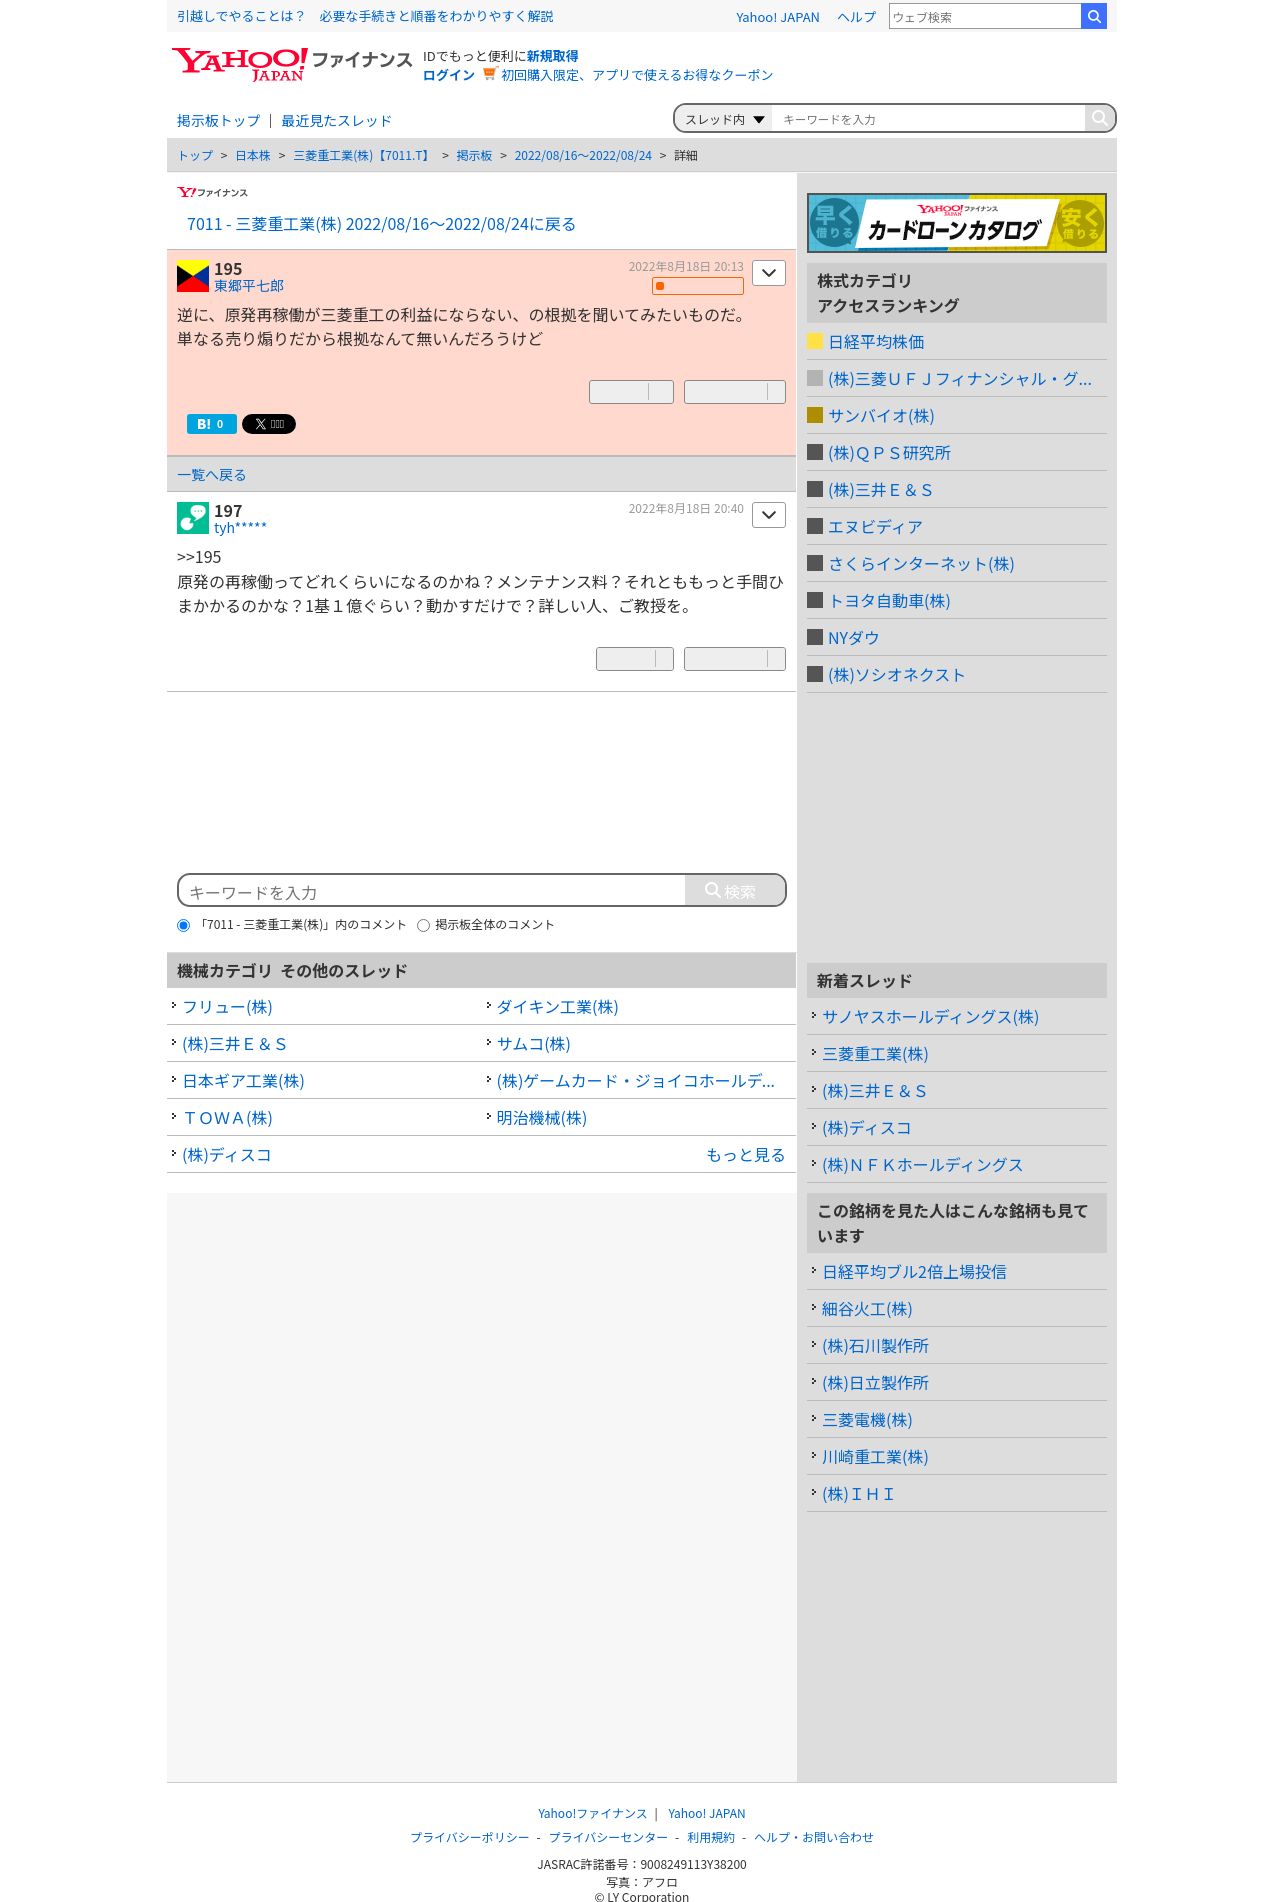1284x1902 pixels.
Task: Click the lower キーワードを入力 search field
Action: coord(432,891)
